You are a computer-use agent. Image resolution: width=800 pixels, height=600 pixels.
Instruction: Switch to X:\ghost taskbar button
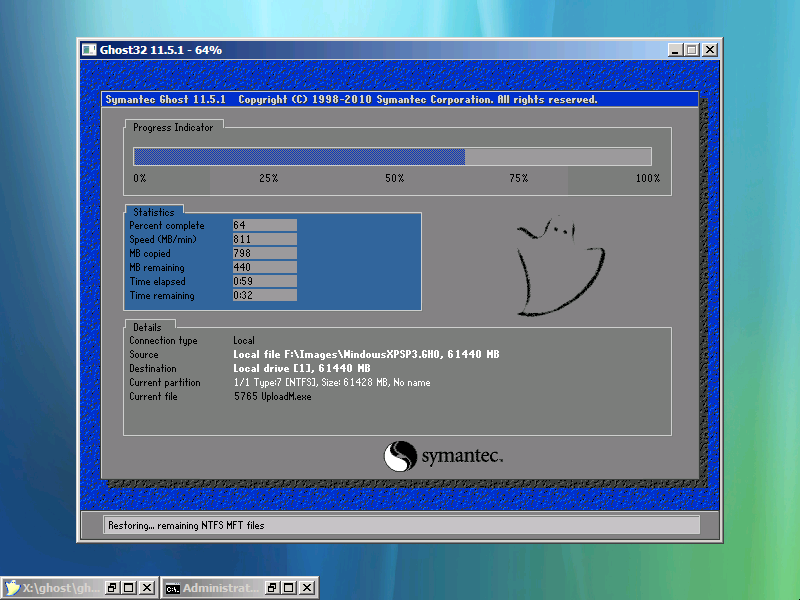tap(79, 588)
